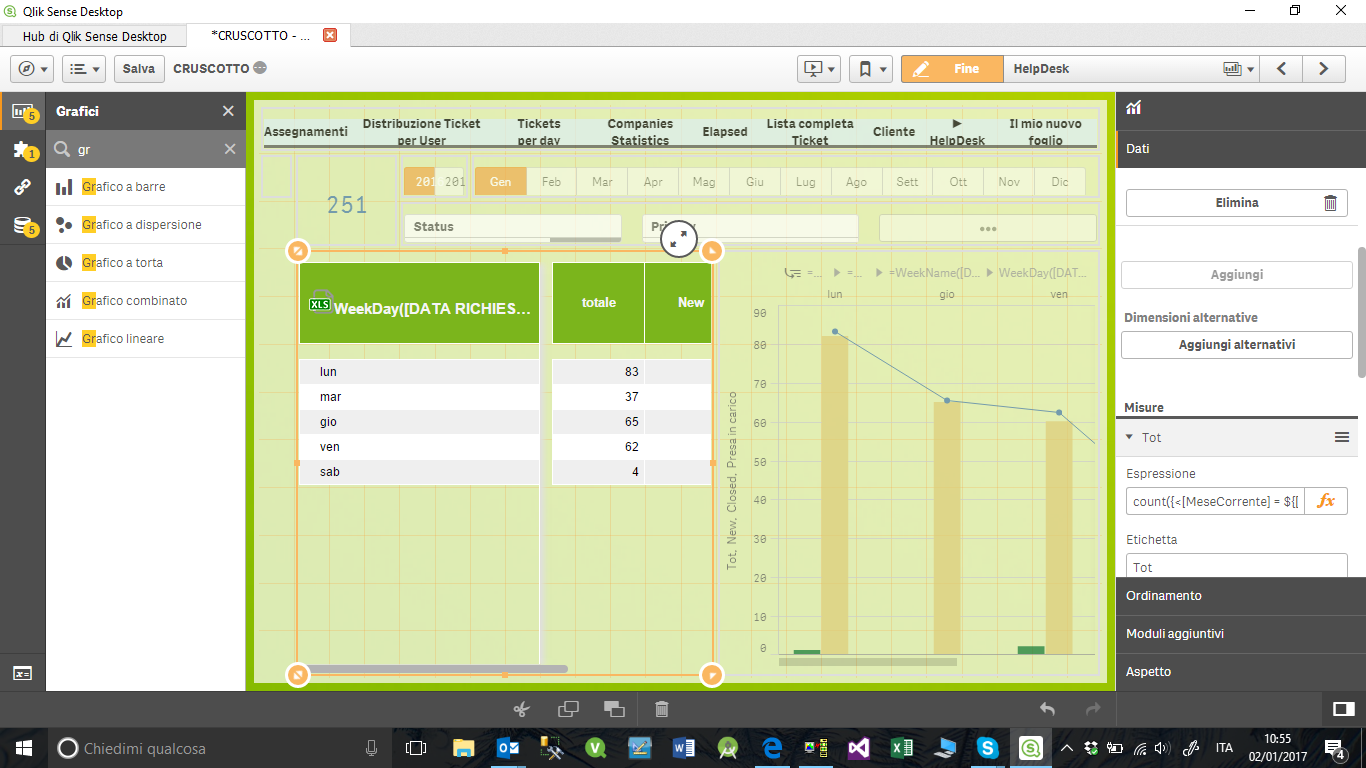Open the navigation compass menu
Image resolution: width=1366 pixels, height=768 pixels.
[31, 69]
